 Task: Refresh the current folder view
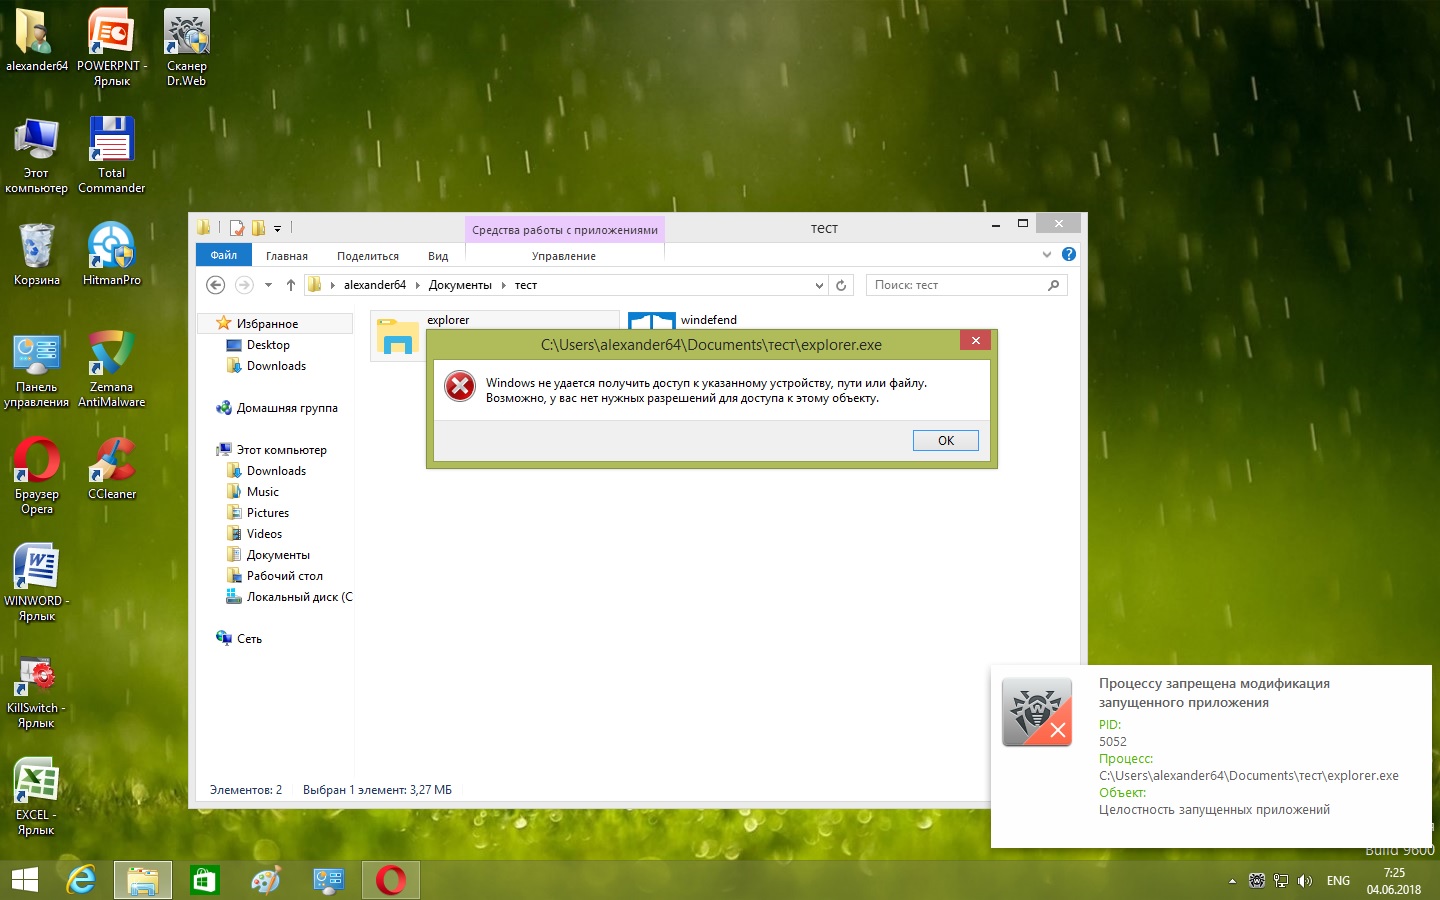[841, 285]
